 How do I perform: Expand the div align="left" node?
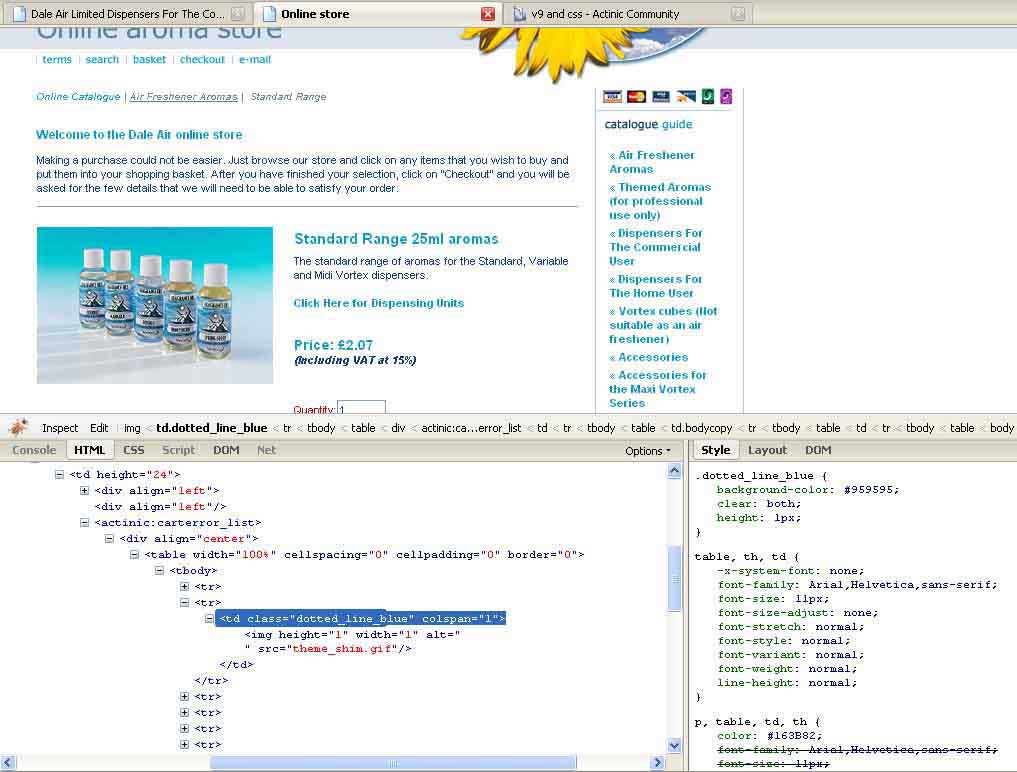pyautogui.click(x=85, y=491)
